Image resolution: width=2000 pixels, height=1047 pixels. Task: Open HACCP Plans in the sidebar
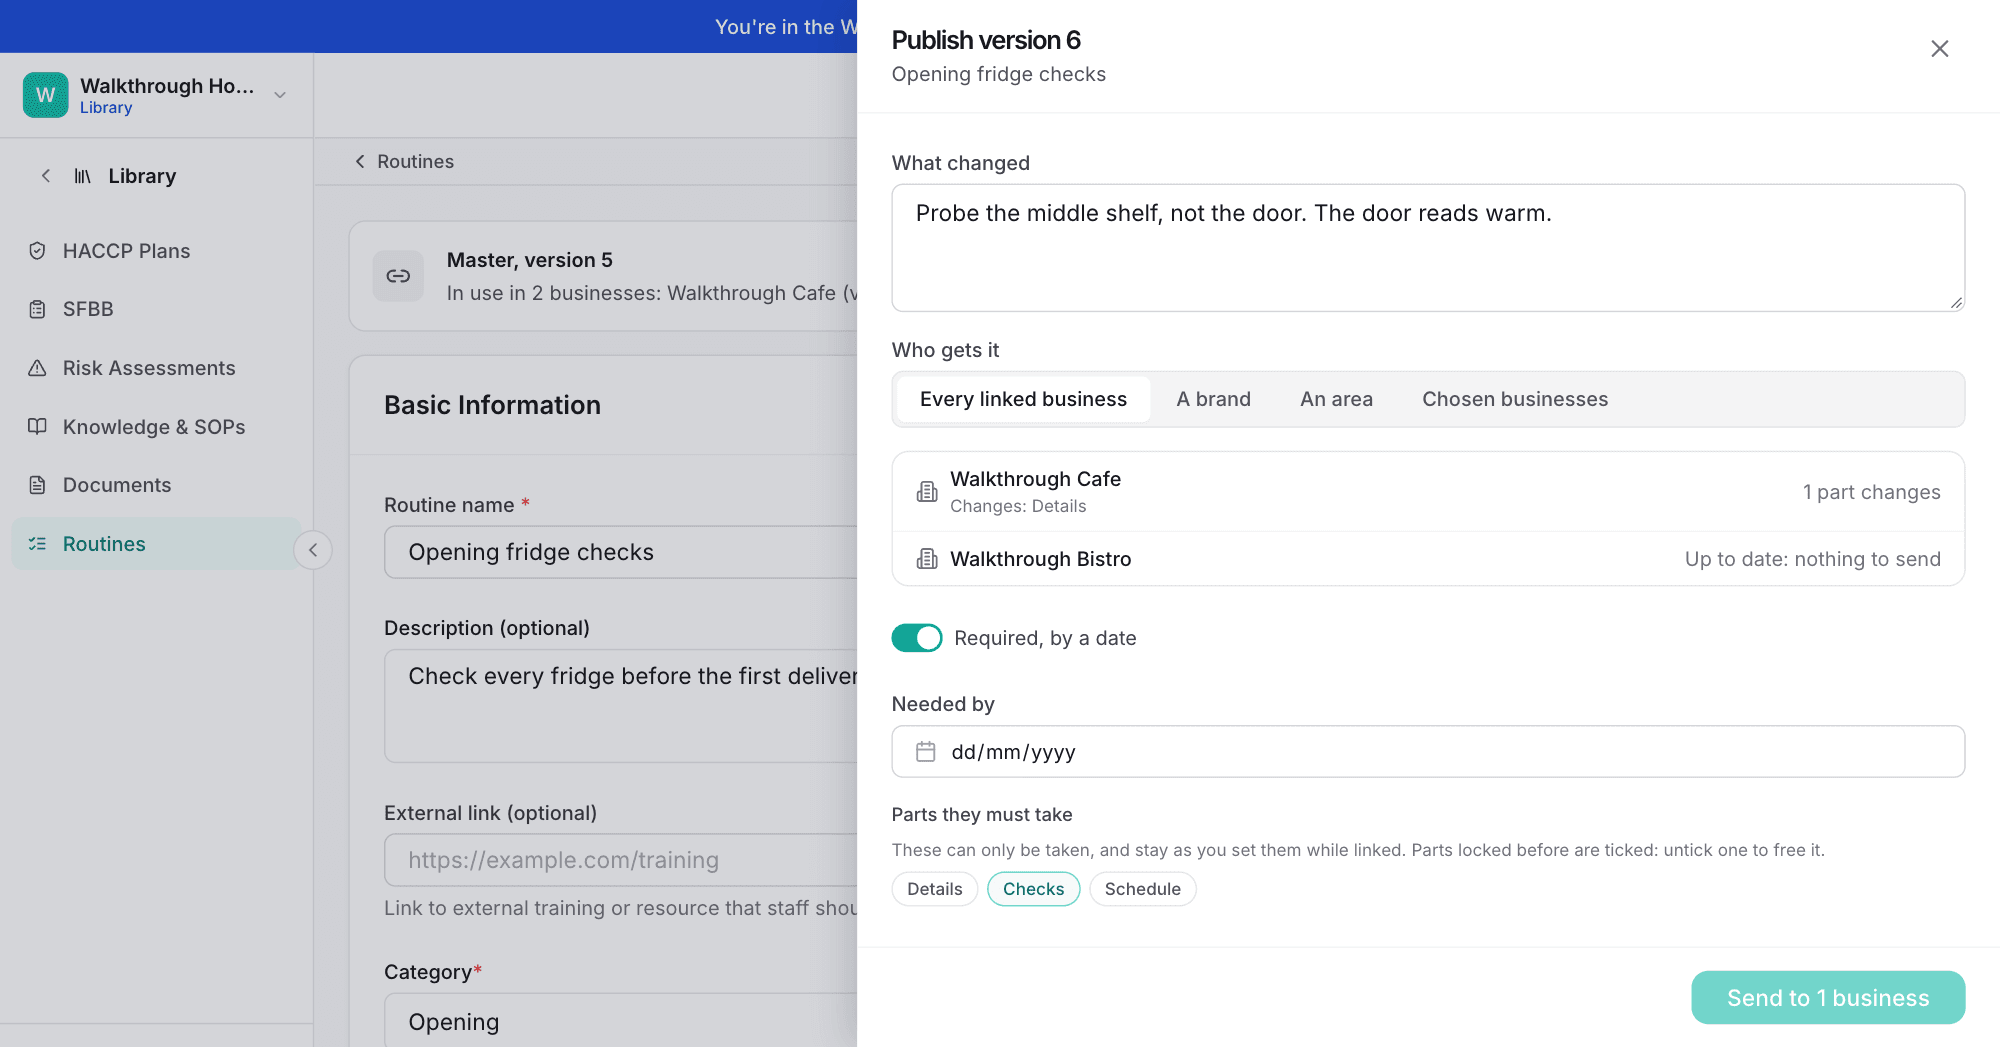126,251
